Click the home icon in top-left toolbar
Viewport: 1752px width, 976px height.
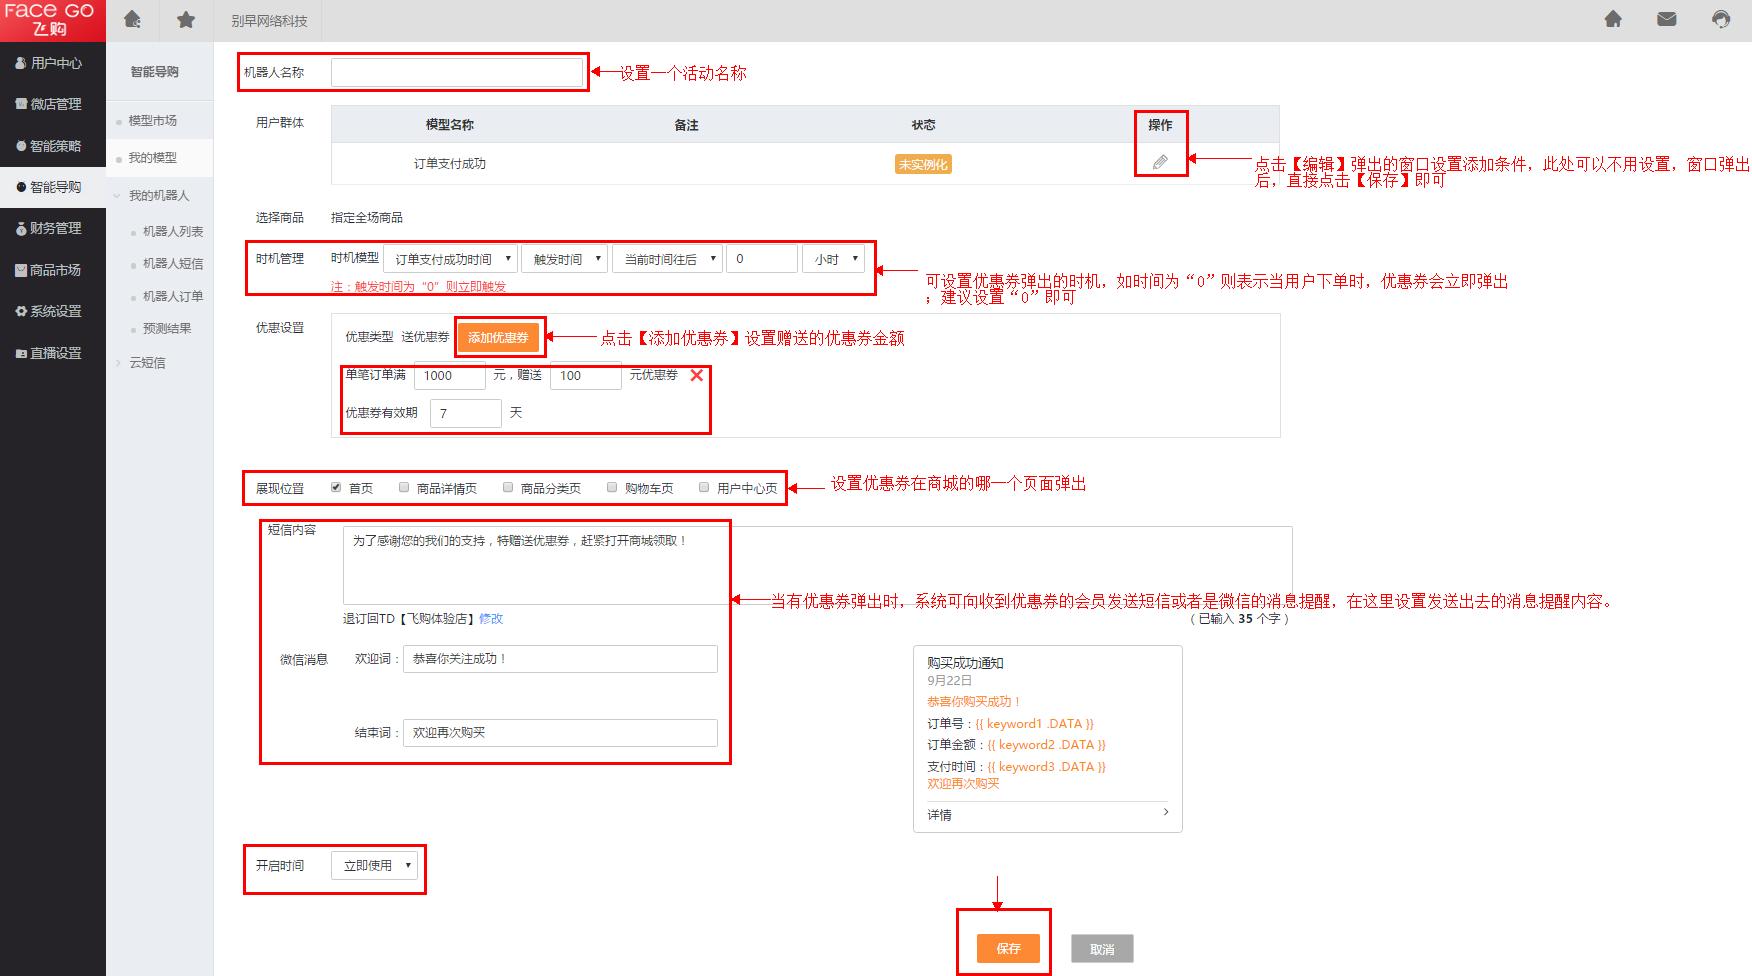[x=132, y=20]
